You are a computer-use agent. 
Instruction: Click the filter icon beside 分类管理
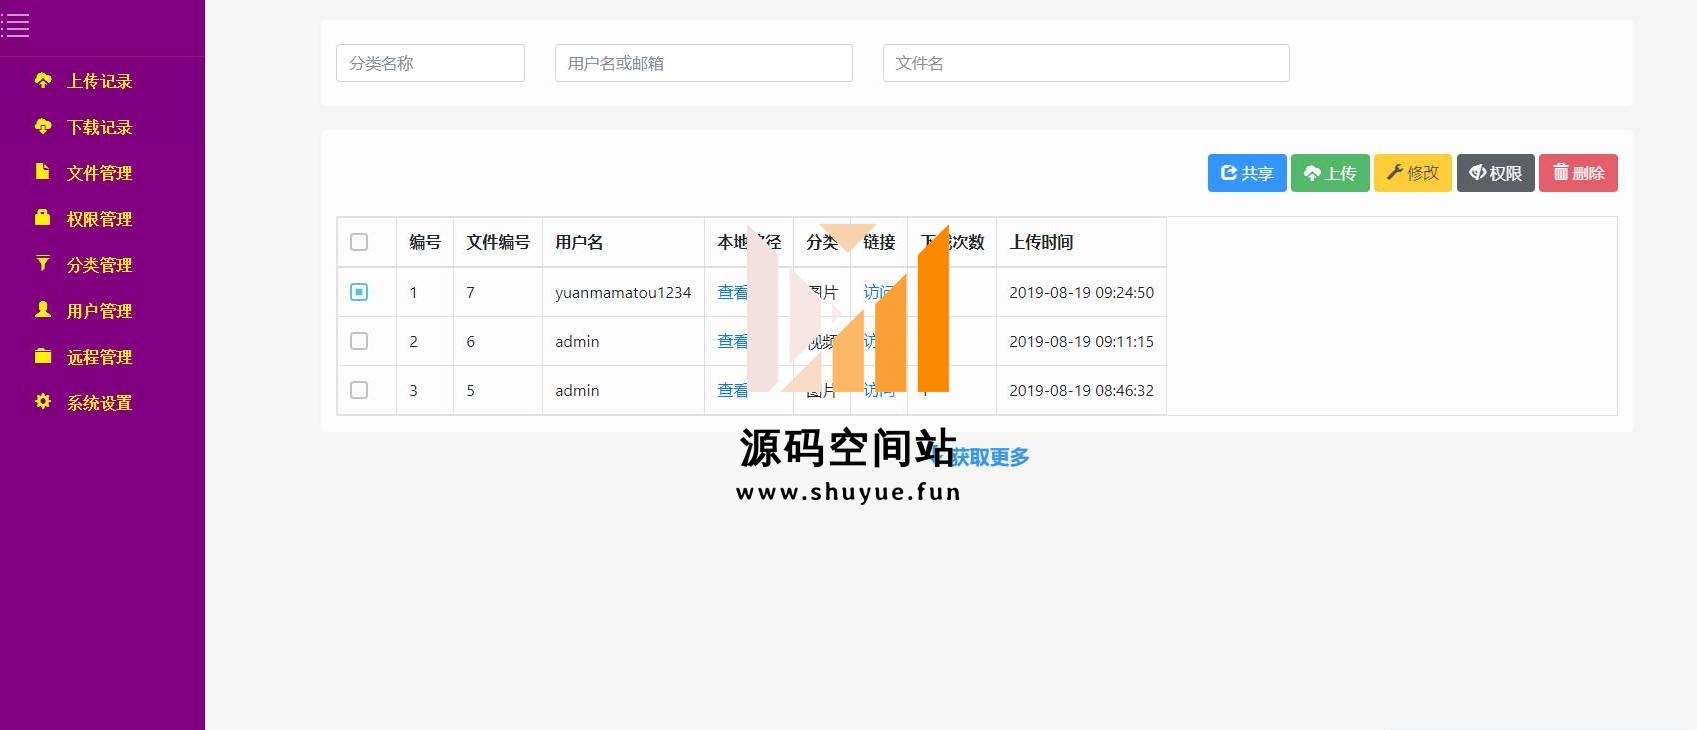click(x=42, y=264)
